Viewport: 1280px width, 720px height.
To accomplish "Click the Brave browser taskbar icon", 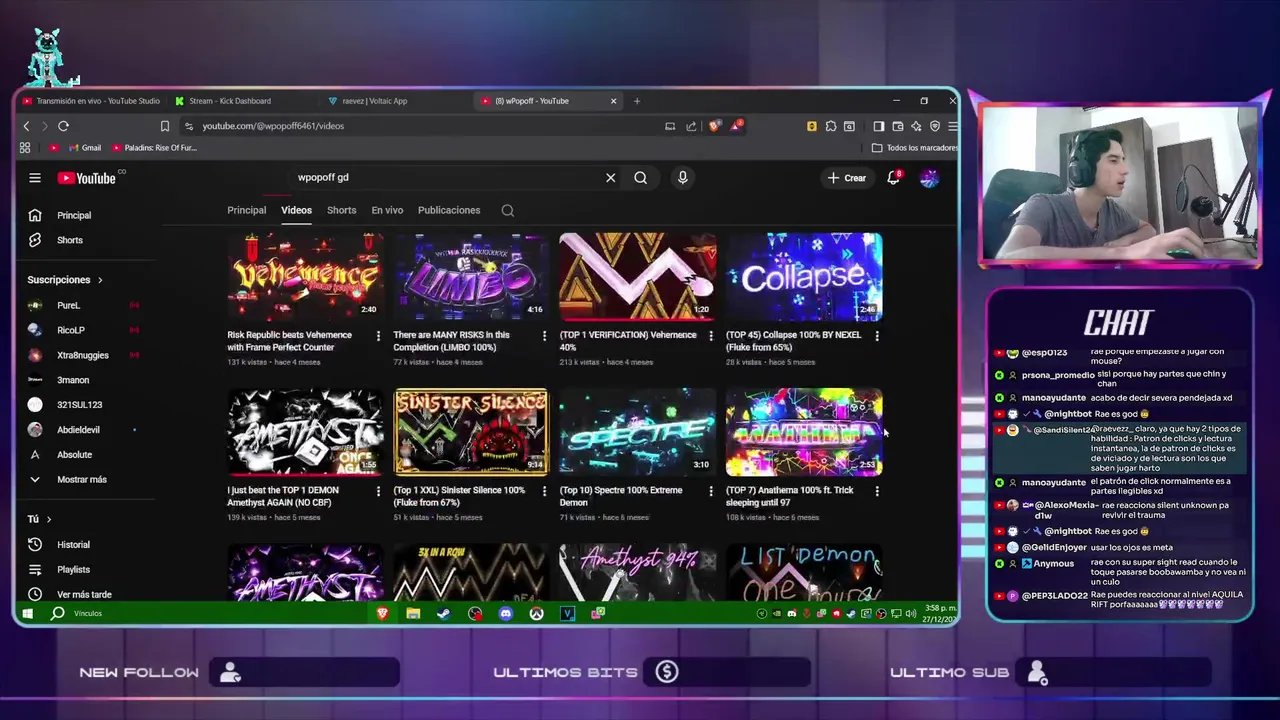I will [x=382, y=613].
